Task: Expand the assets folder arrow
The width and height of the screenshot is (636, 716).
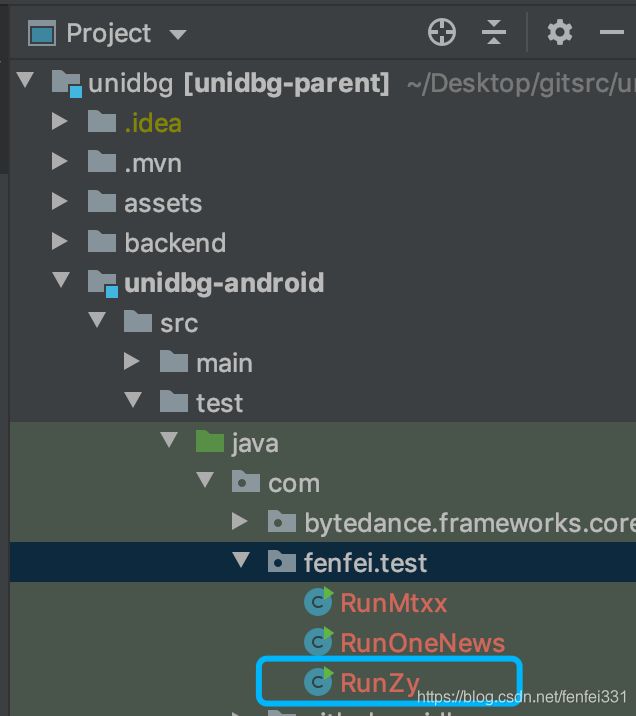Action: [x=60, y=201]
